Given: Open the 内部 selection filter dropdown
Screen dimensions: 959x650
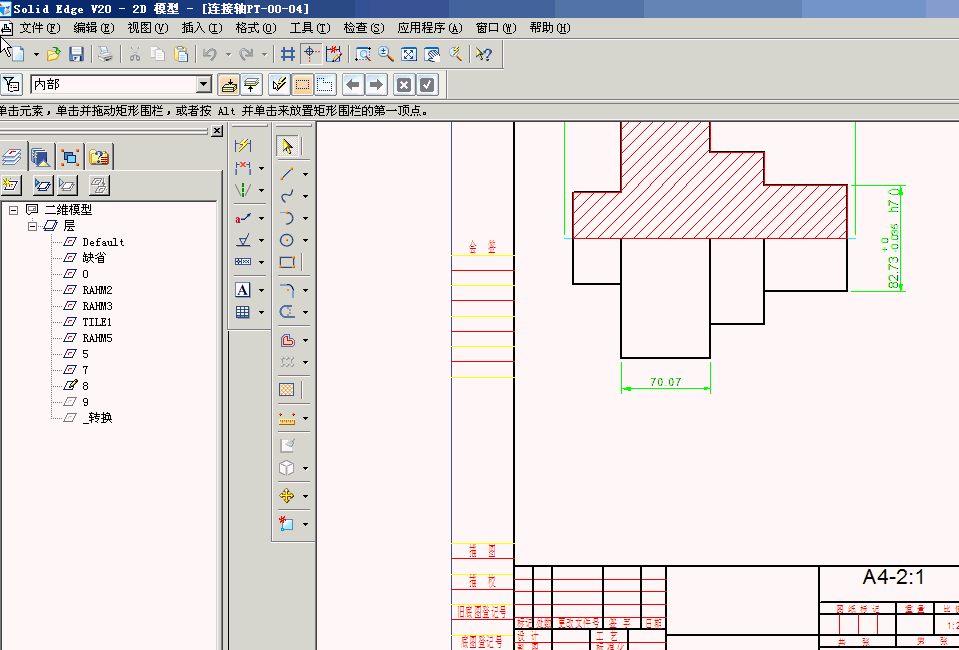Looking at the screenshot, I should 204,84.
